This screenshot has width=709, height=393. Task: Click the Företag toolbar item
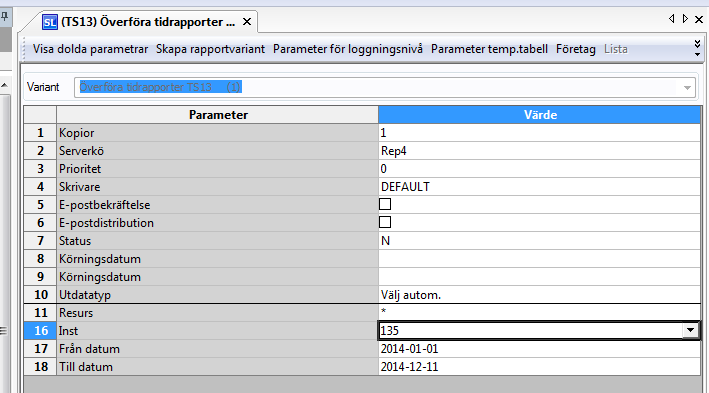576,49
